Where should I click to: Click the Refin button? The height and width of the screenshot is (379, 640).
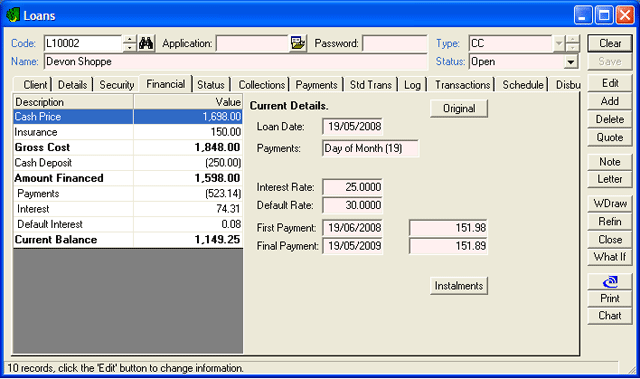click(x=610, y=222)
